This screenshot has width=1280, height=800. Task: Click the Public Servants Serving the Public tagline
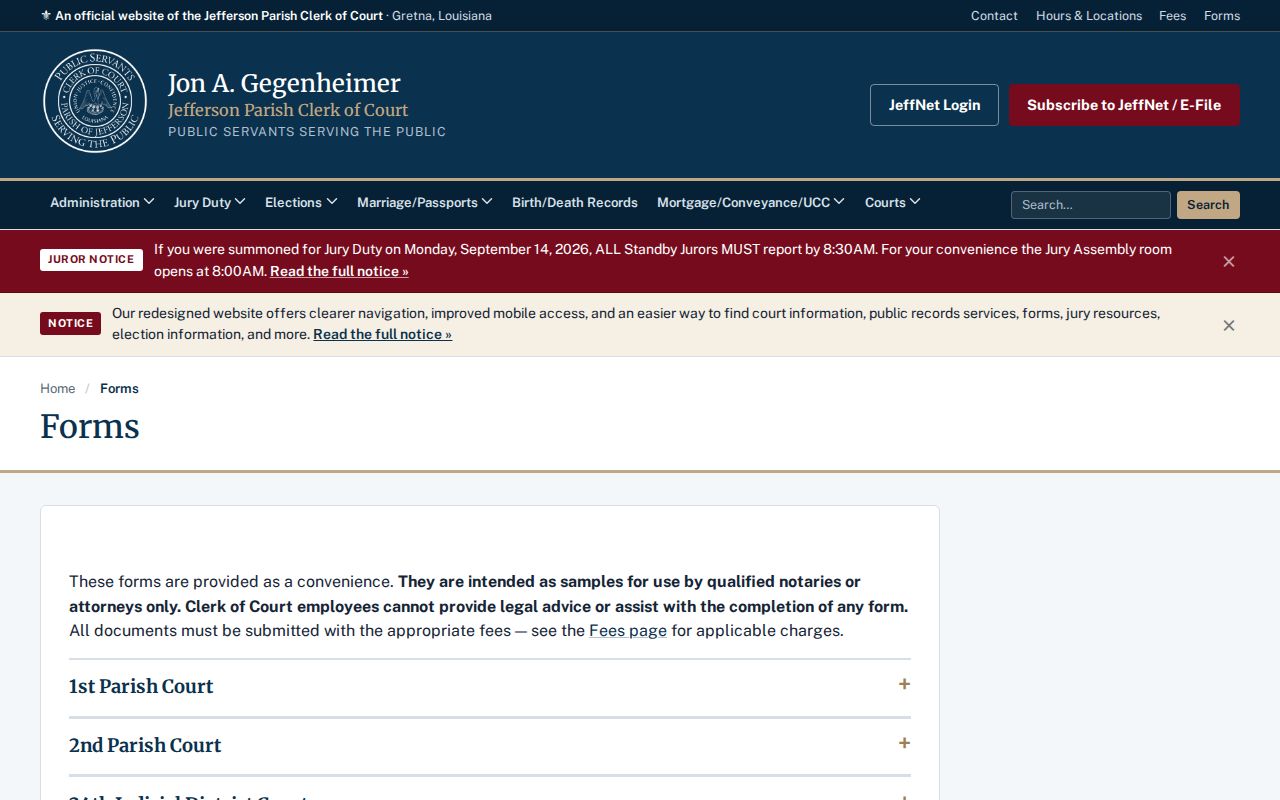307,132
